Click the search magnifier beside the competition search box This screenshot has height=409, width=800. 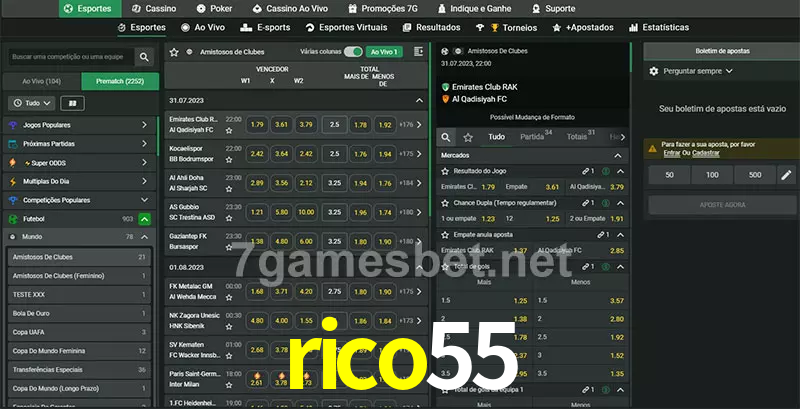pos(146,58)
